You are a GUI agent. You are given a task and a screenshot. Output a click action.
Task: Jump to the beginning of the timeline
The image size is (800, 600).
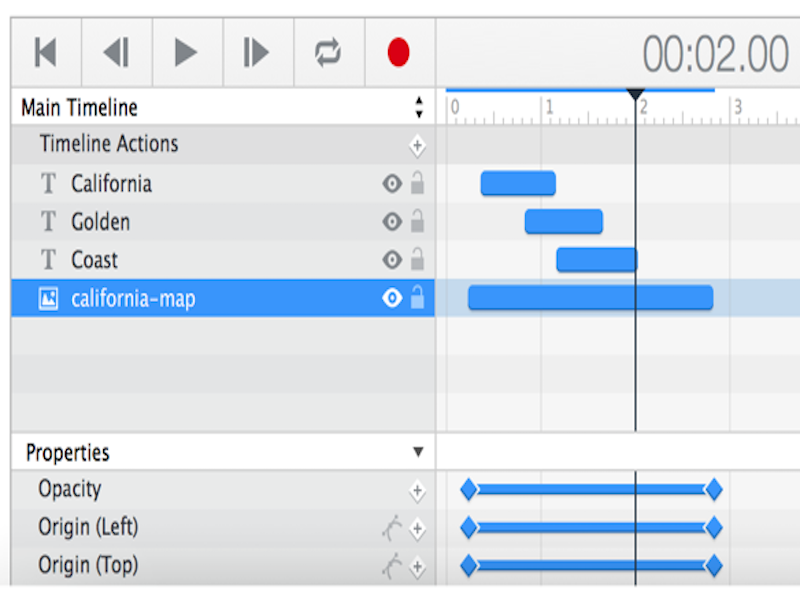[x=46, y=52]
